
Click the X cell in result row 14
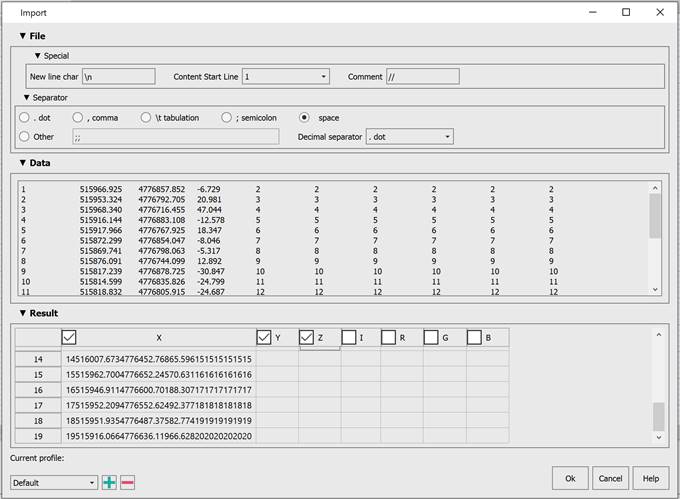tap(159, 359)
